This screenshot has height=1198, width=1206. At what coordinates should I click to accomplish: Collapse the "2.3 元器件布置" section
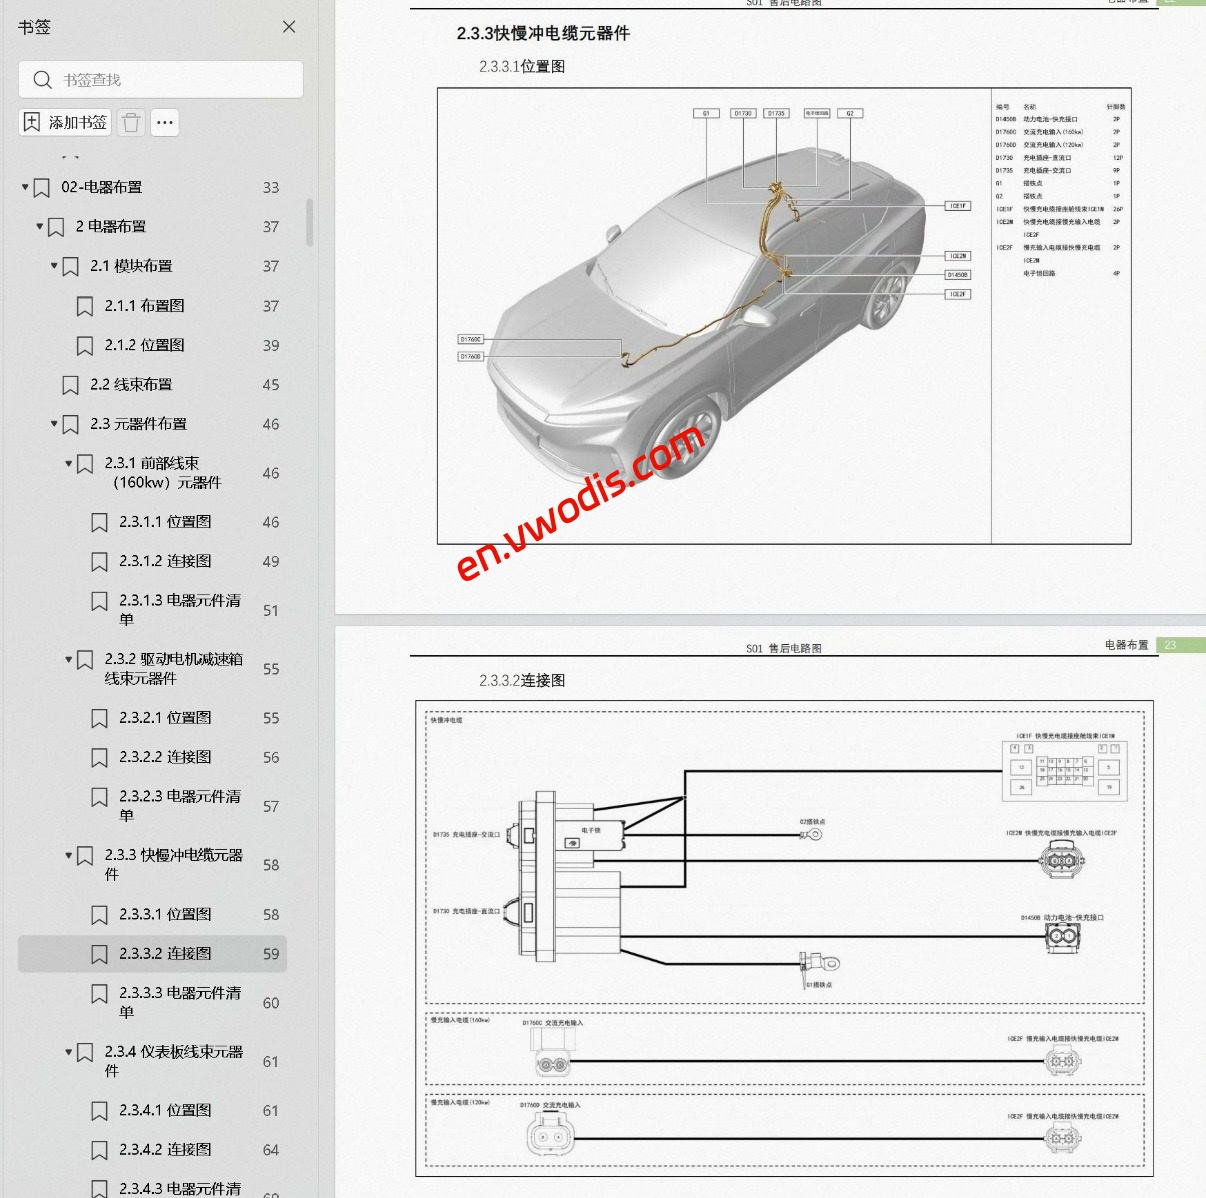[53, 424]
